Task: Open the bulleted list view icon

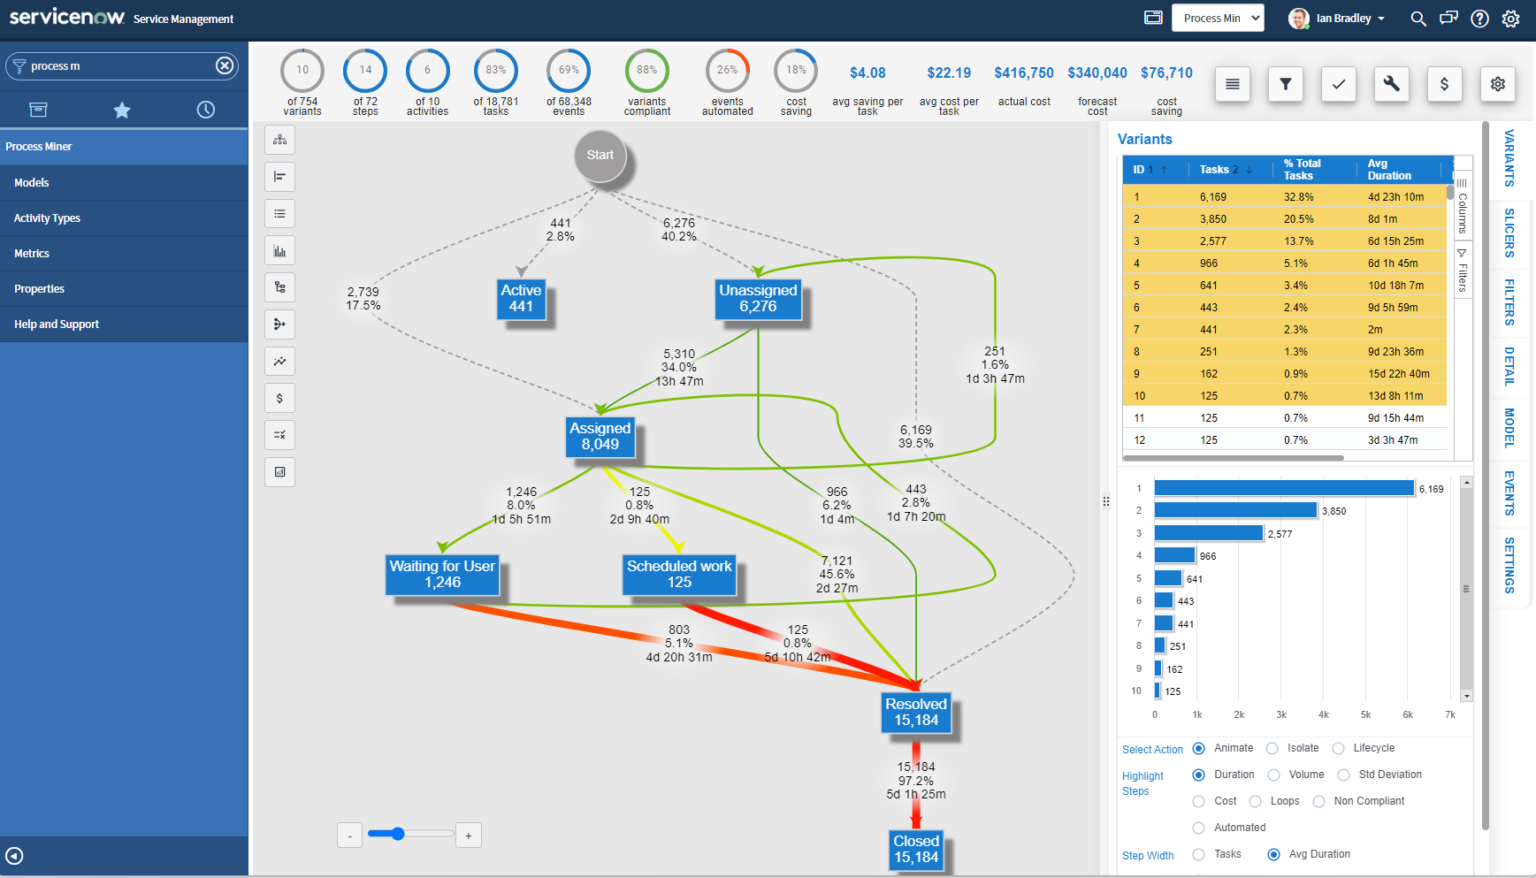Action: 280,214
